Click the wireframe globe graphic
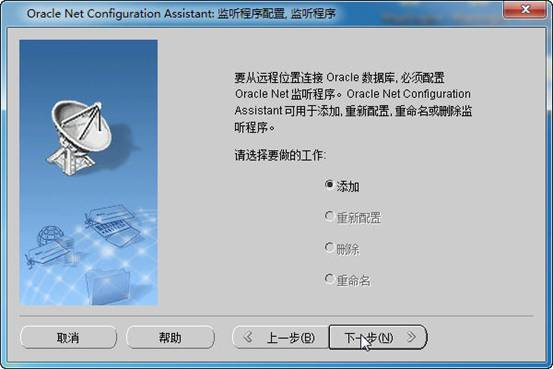This screenshot has height=369, width=553. point(51,236)
